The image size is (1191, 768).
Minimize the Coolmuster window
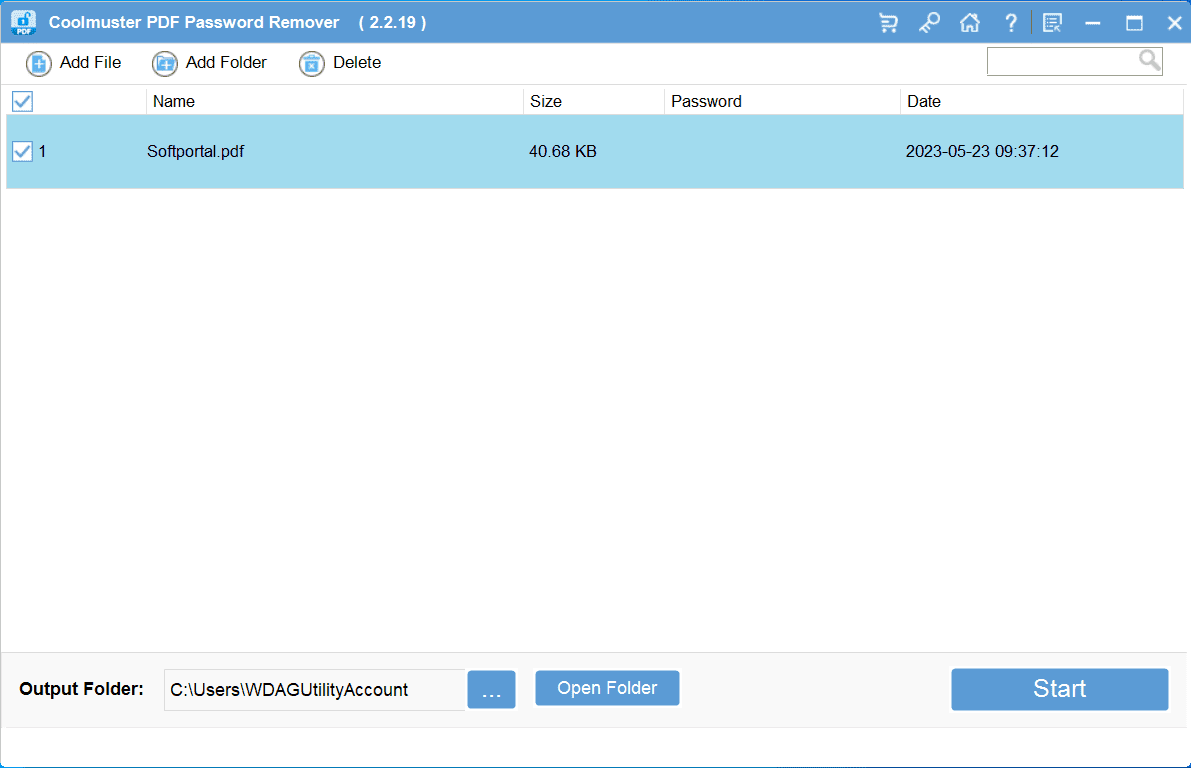click(1093, 23)
